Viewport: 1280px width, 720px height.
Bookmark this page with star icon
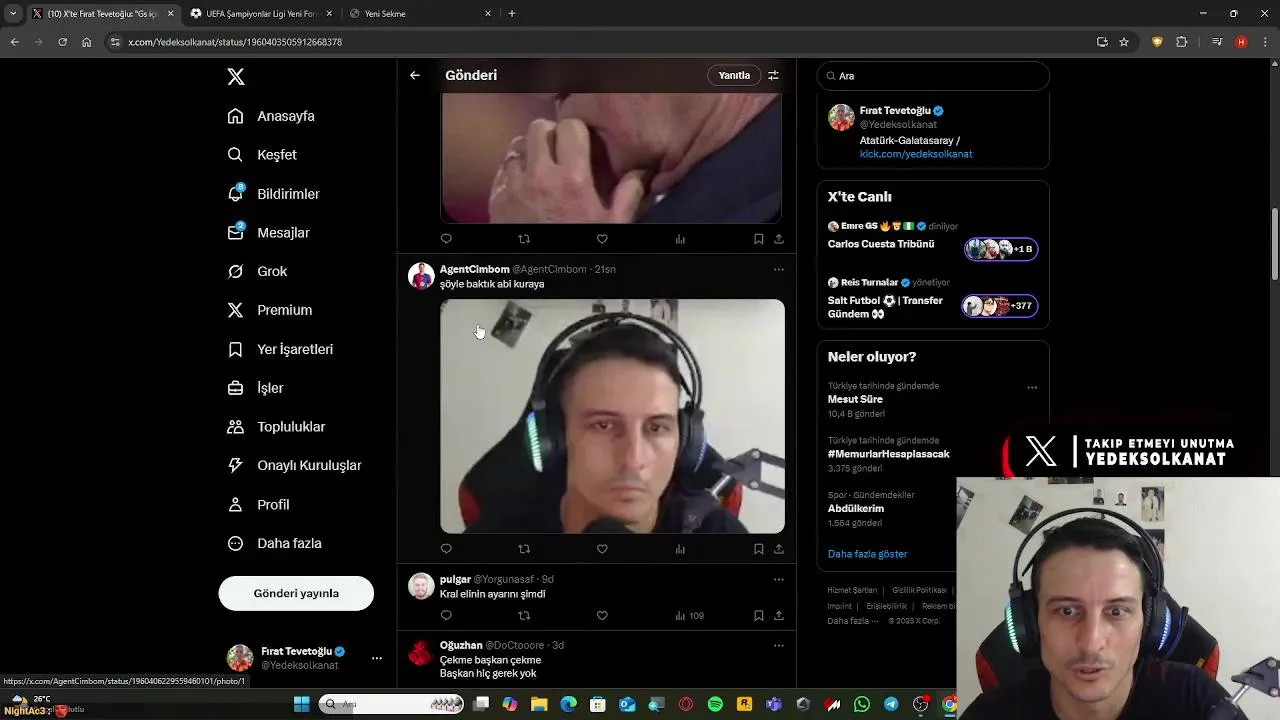click(x=1124, y=42)
